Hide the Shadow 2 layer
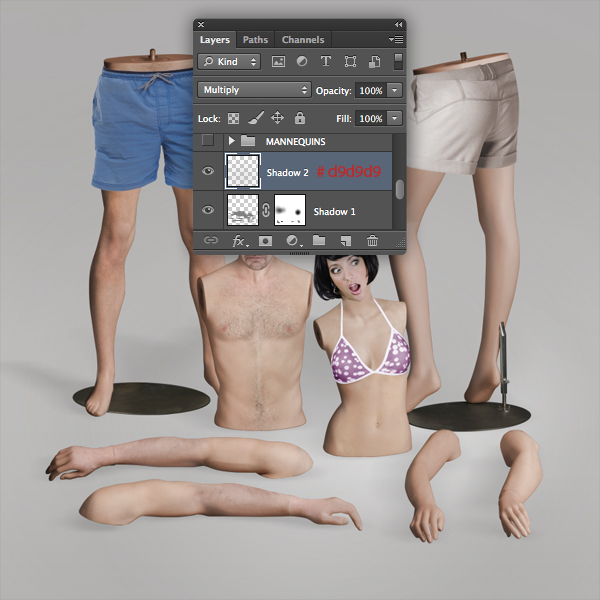 (208, 171)
